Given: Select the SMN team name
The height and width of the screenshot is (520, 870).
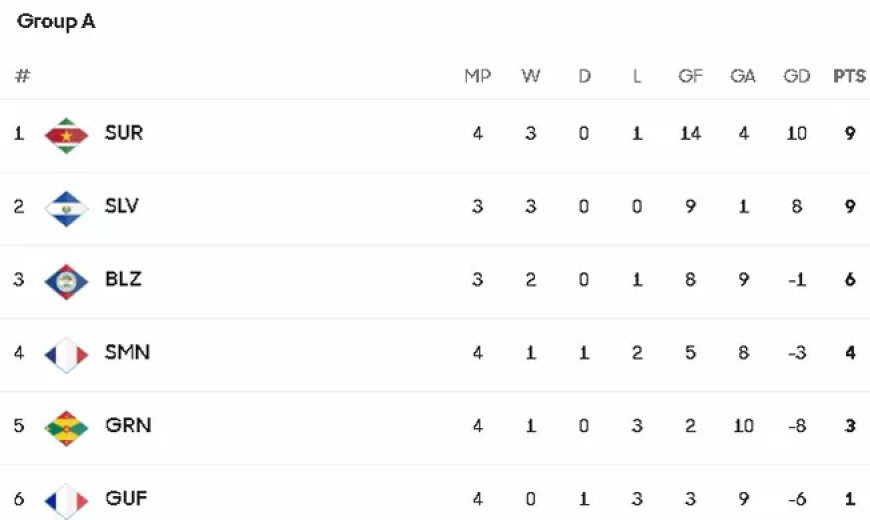Looking at the screenshot, I should pos(127,353).
